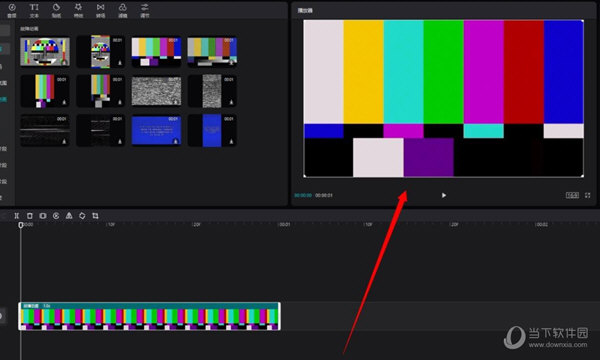Enter fullscreen preview mode
Viewport: 600px width, 360px height.
pos(587,195)
